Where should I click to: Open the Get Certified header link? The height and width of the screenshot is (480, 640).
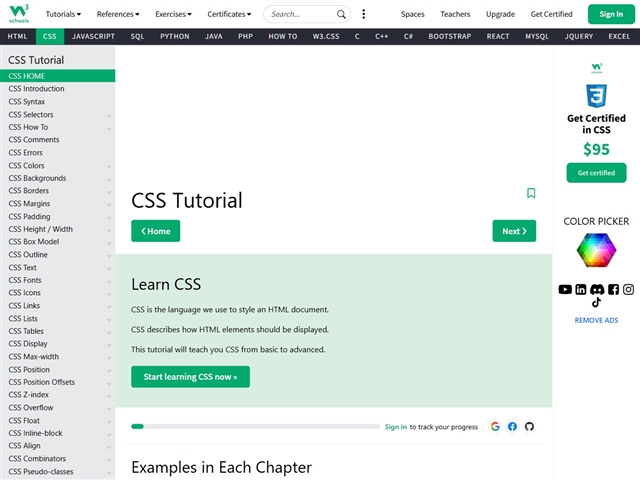click(x=551, y=14)
